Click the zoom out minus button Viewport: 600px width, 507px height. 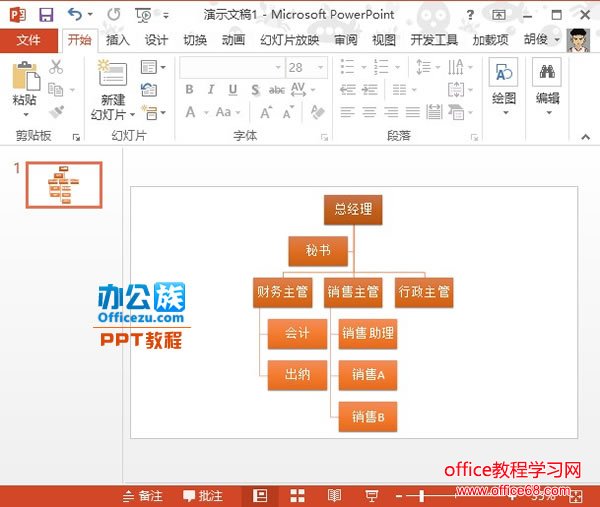coord(399,496)
